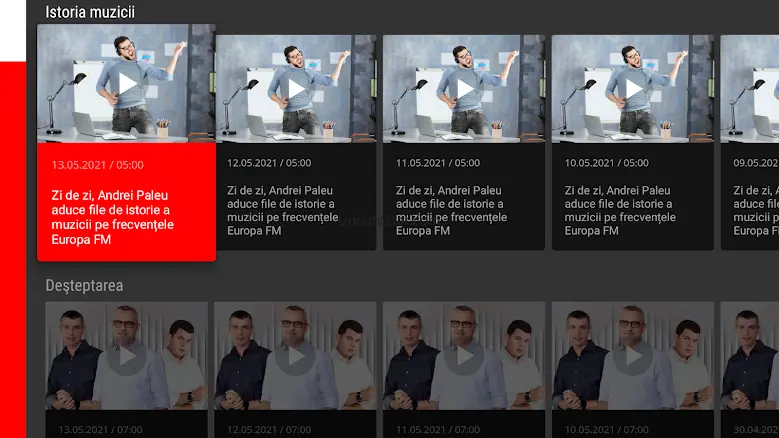Click the 13.05.2021 / 07:00 Deșteptarea date label
This screenshot has width=779, height=438.
100,430
